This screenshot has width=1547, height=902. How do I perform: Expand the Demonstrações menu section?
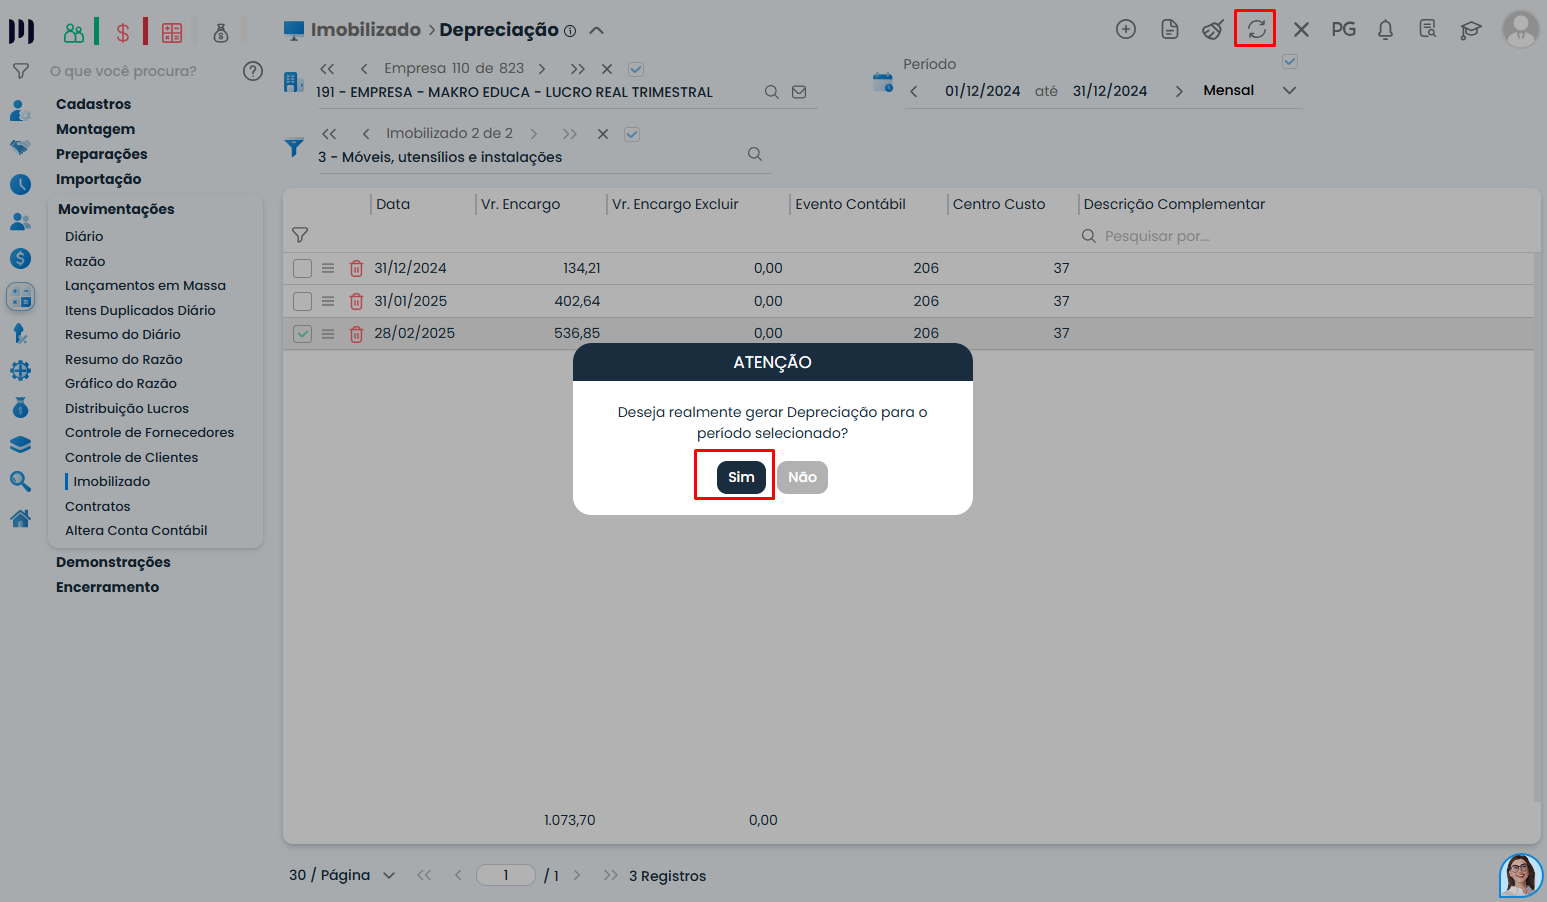[113, 562]
